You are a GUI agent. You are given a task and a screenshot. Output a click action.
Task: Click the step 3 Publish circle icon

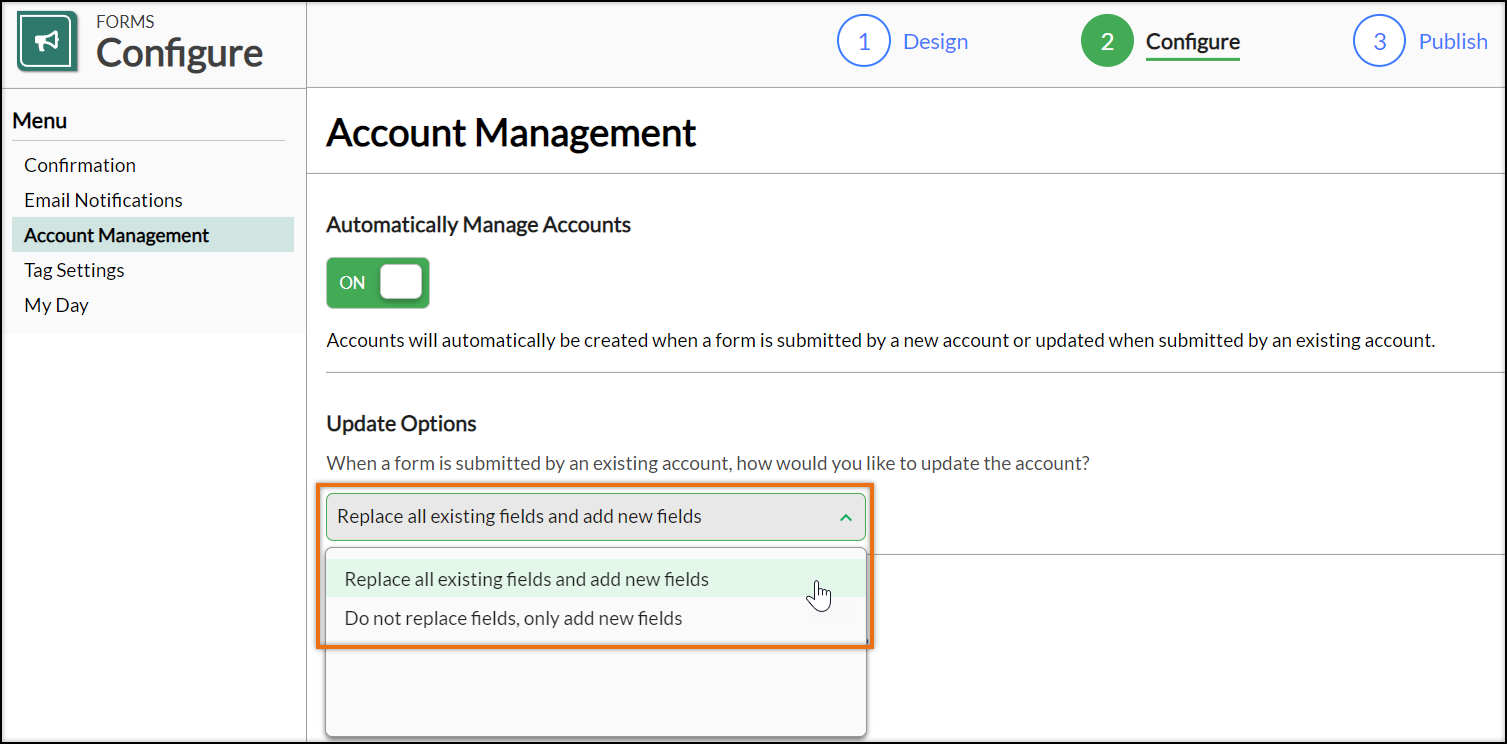(1379, 41)
